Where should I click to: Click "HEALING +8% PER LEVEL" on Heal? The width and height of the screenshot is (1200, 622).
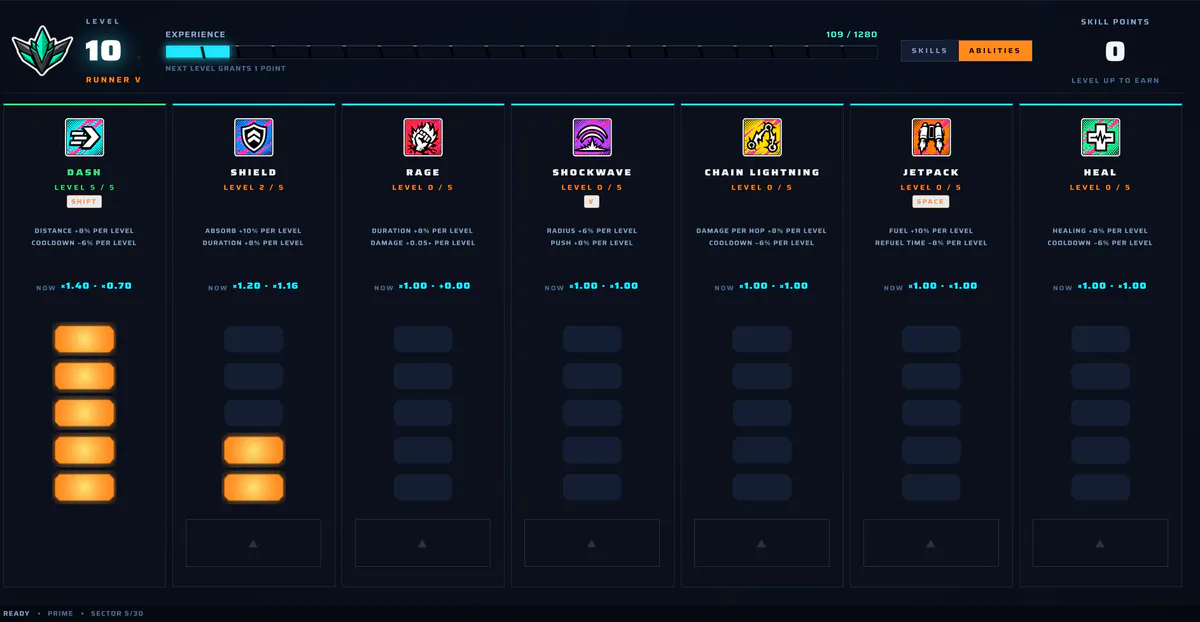(x=1100, y=231)
